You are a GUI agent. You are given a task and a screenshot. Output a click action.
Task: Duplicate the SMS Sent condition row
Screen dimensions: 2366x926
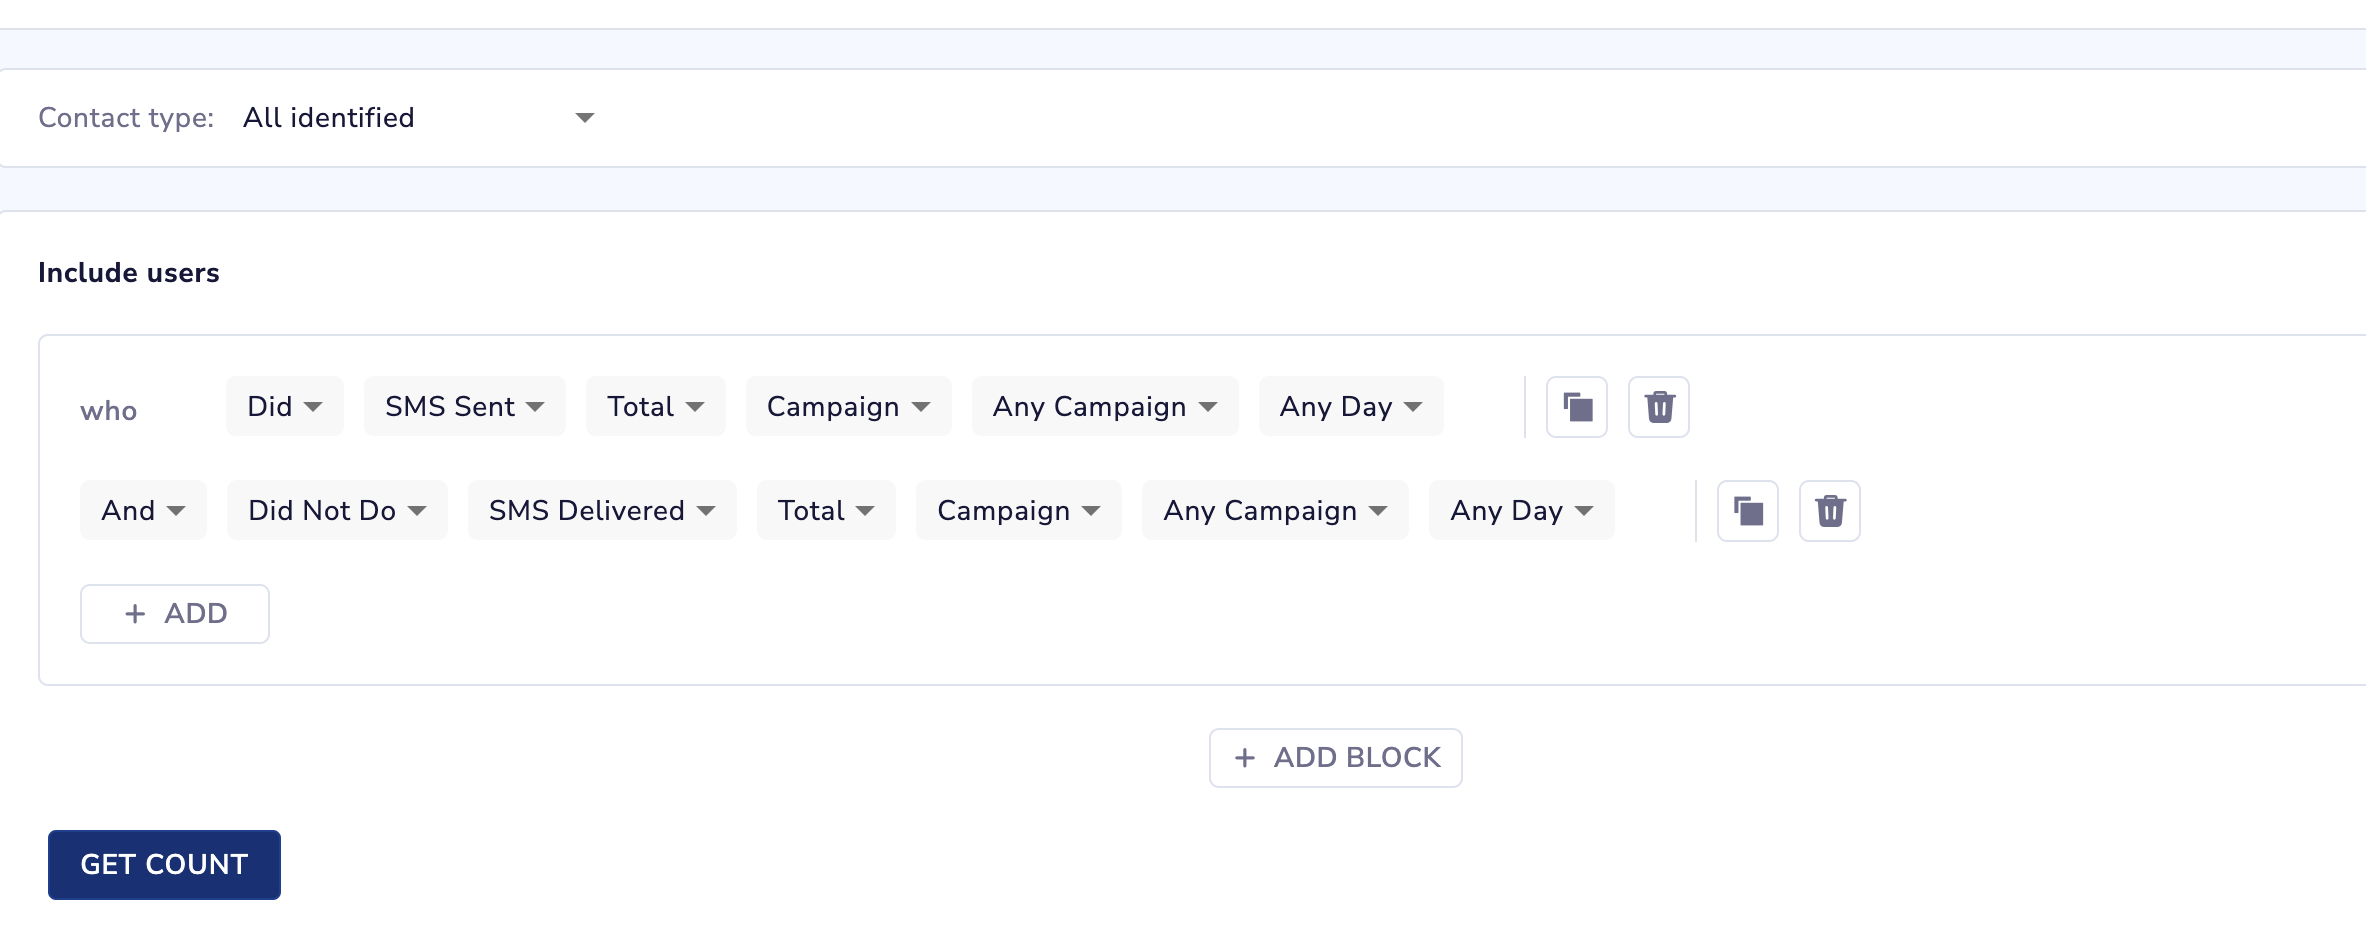point(1577,407)
